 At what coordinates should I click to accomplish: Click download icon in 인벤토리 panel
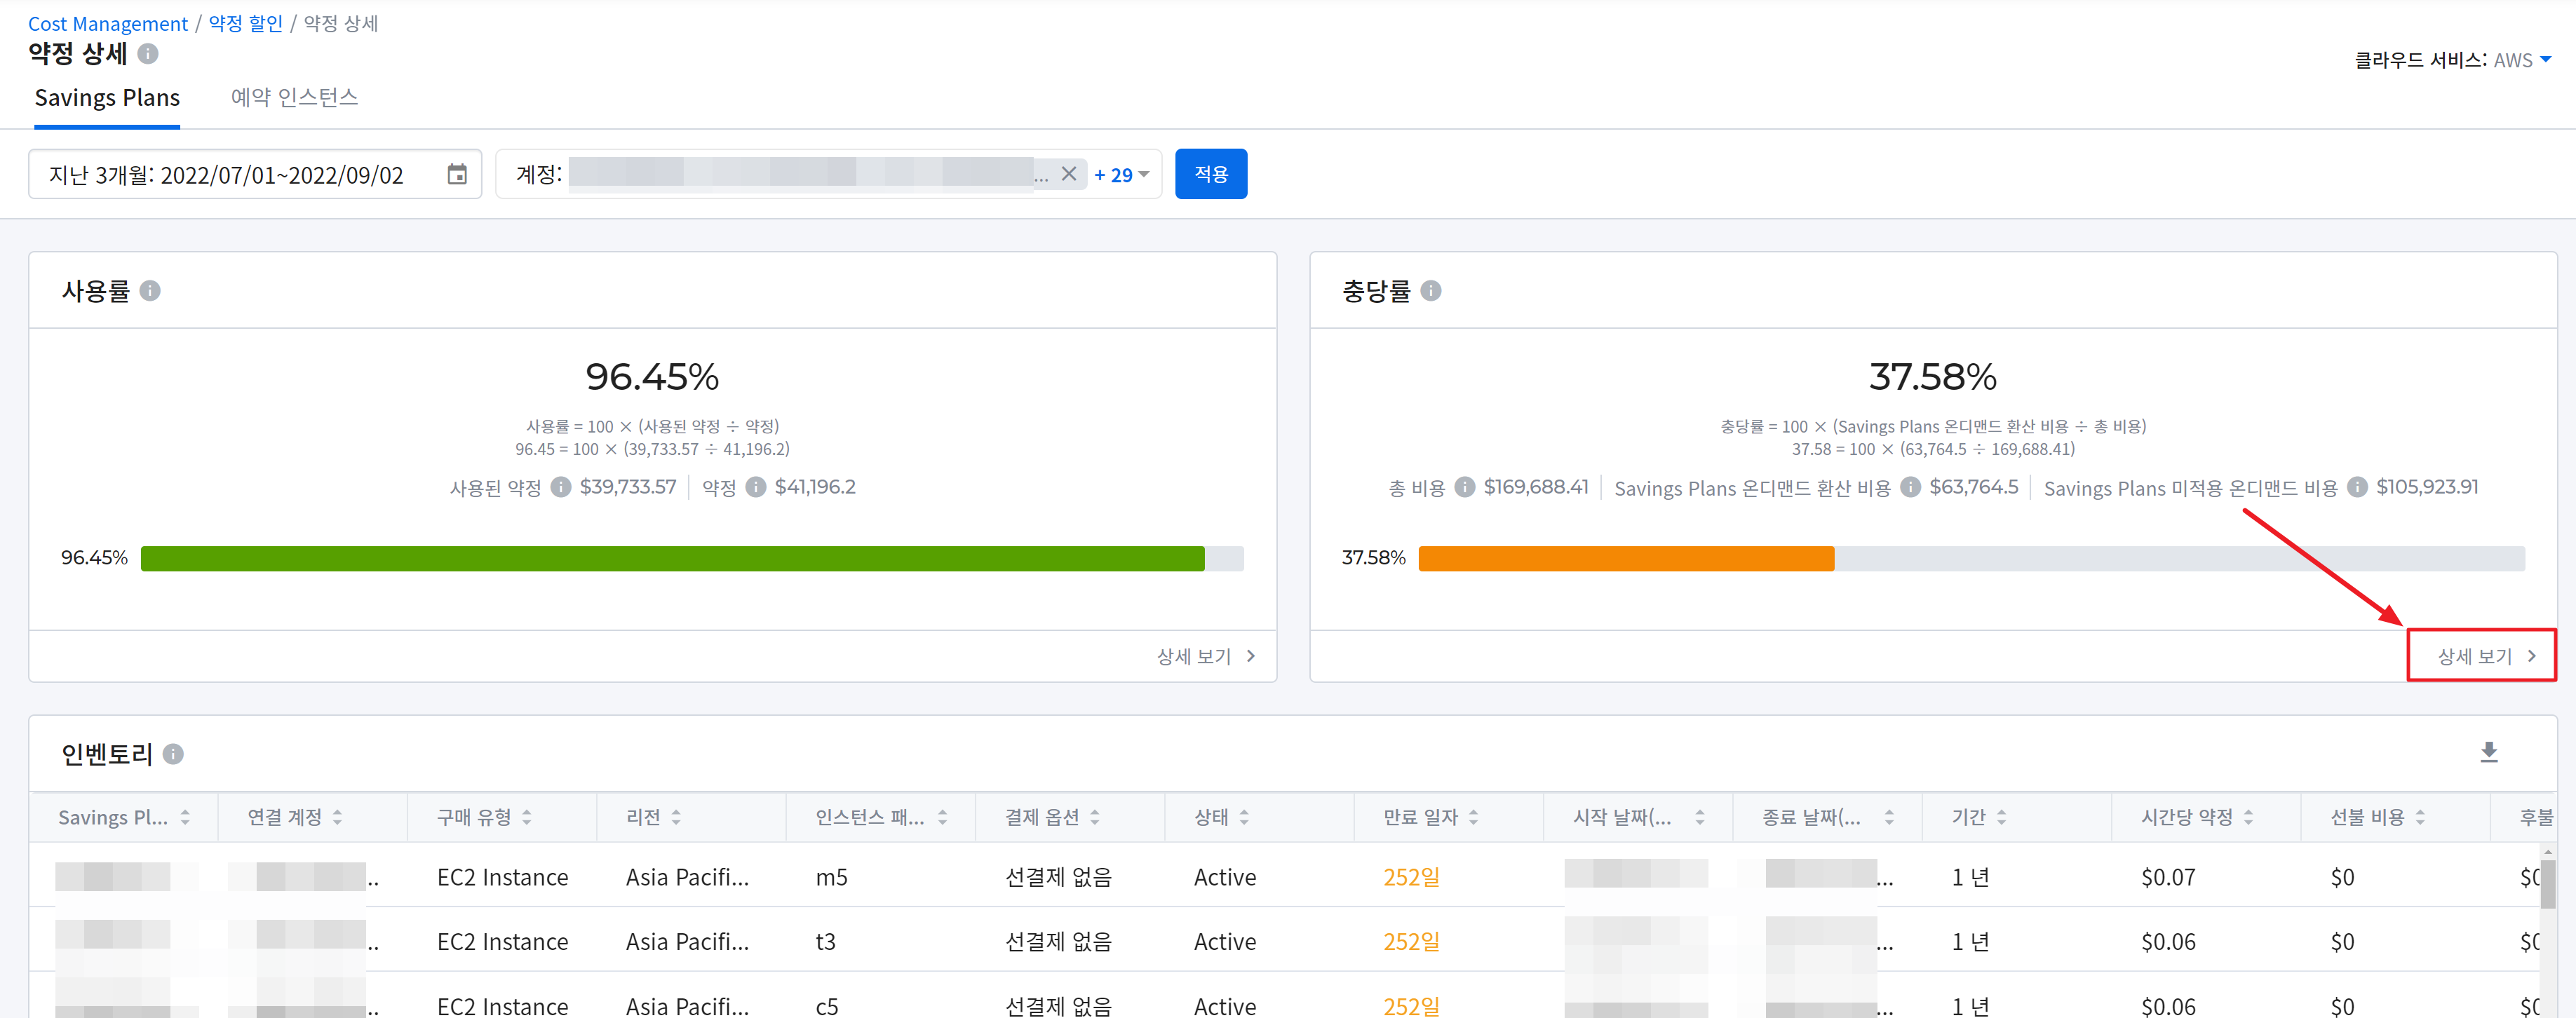[2489, 752]
